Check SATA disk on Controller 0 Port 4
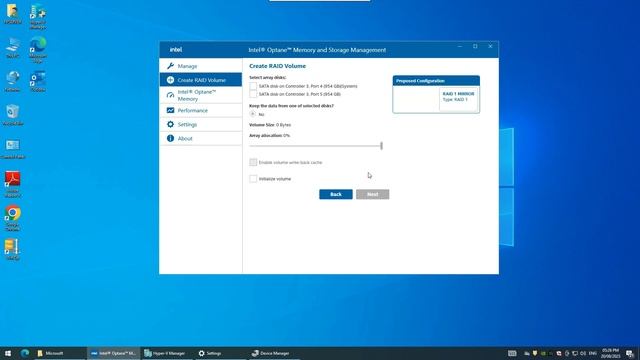 point(253,86)
